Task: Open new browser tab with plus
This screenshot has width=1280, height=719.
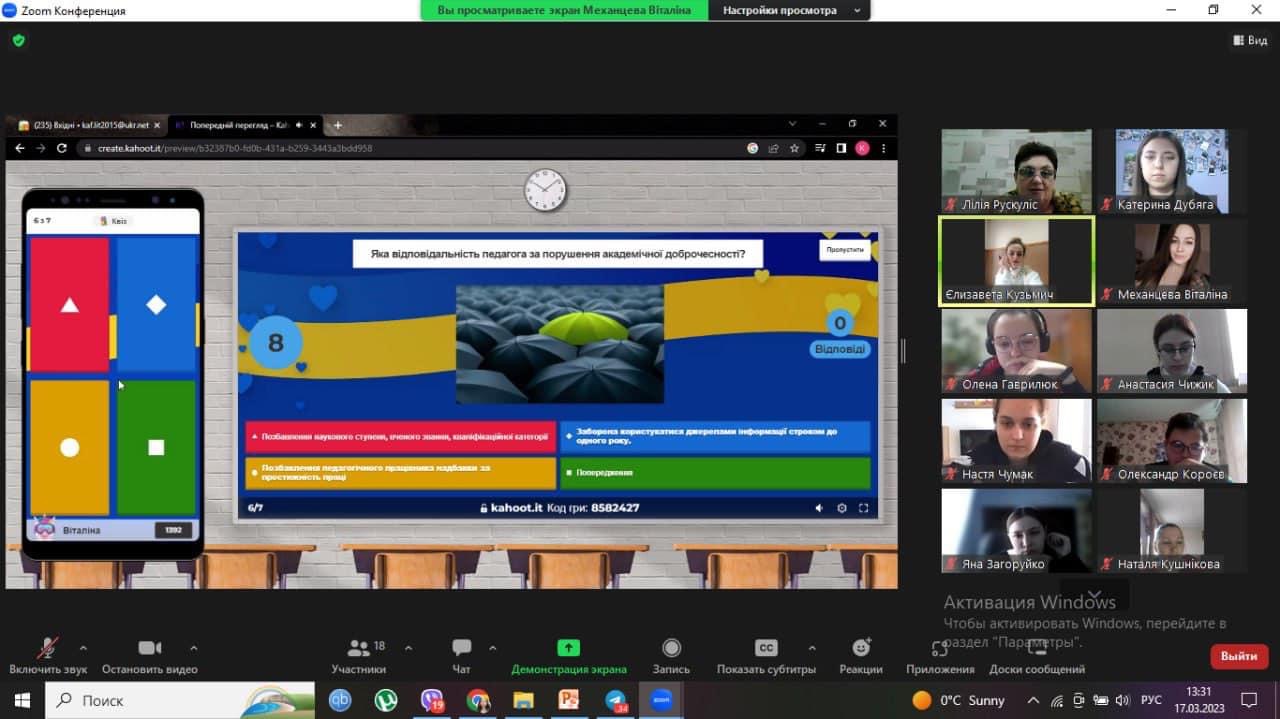Action: tap(338, 125)
